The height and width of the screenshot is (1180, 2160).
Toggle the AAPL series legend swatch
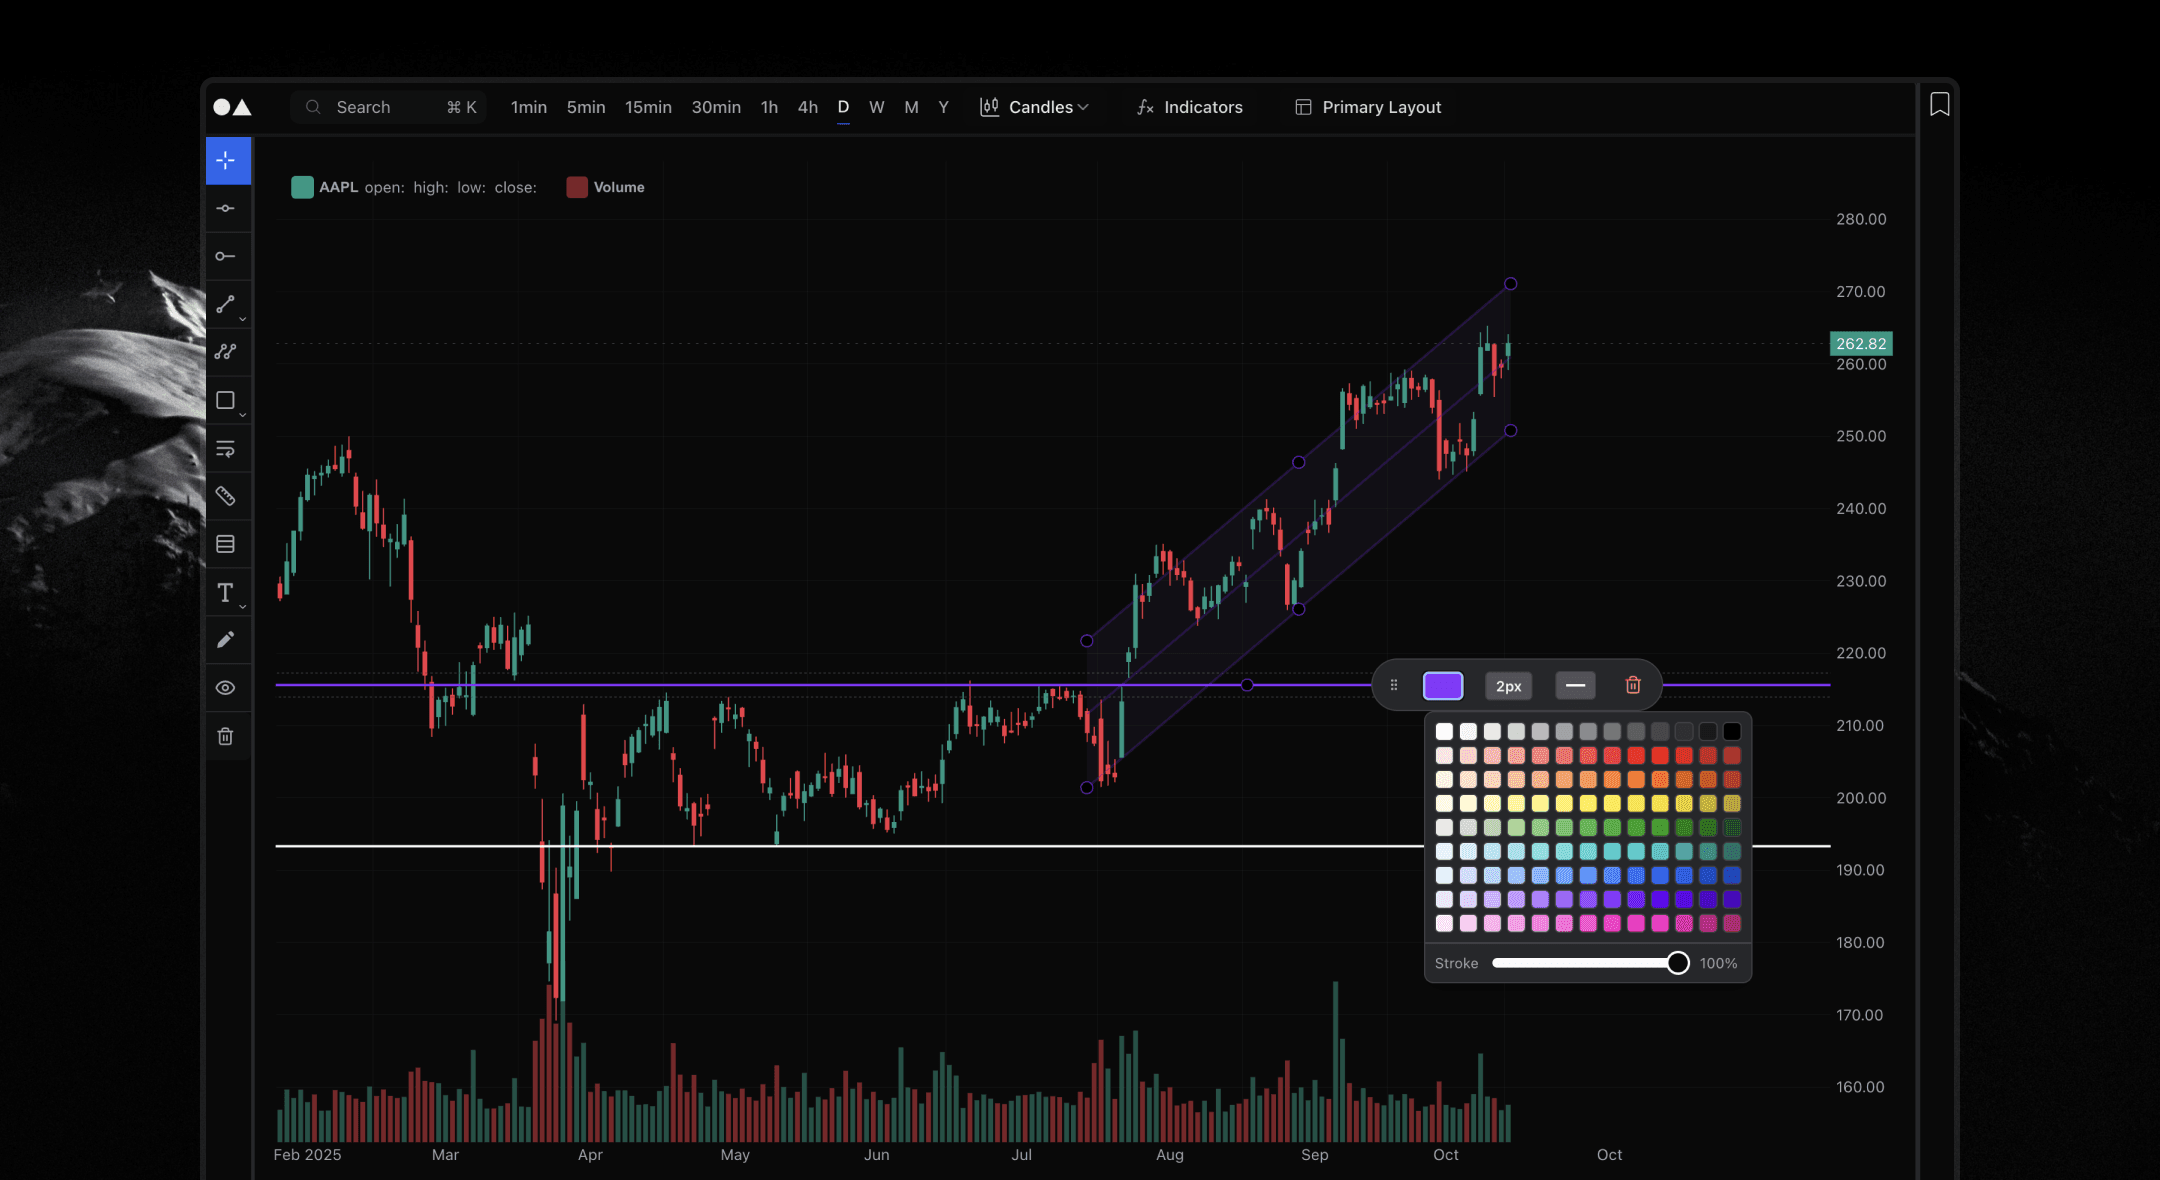[x=302, y=187]
